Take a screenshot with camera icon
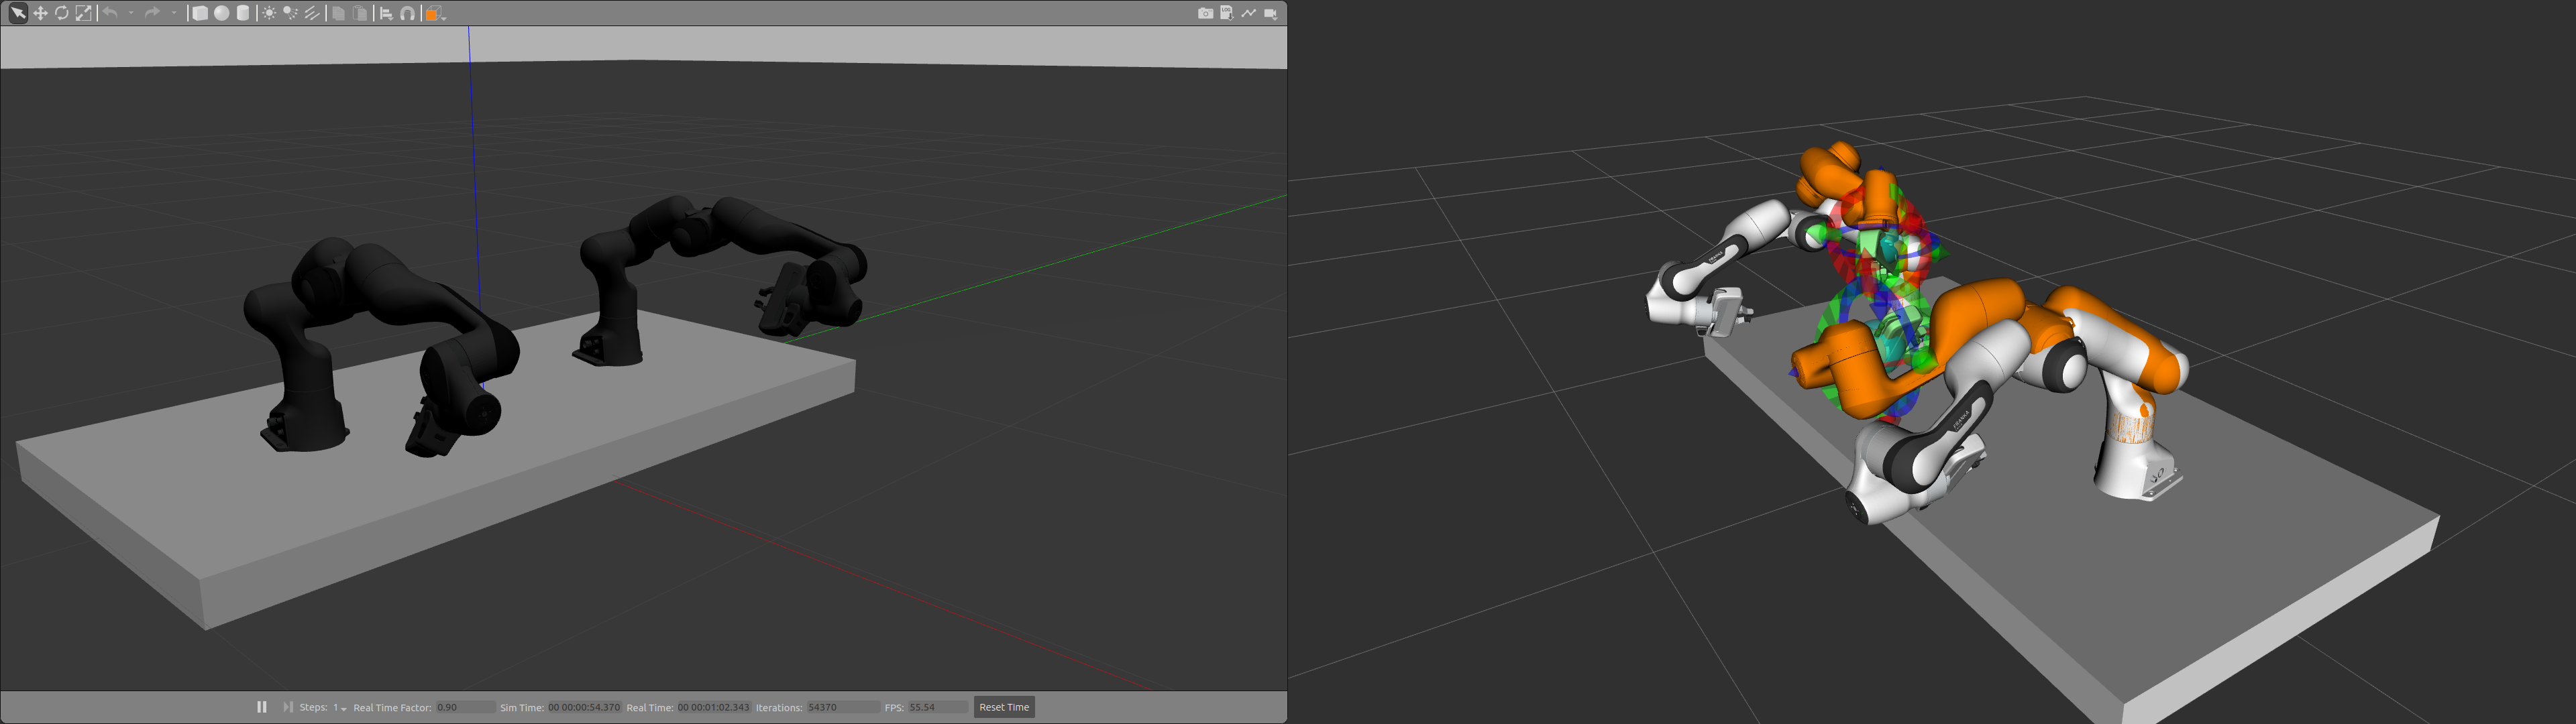Viewport: 2576px width, 724px height. click(x=1205, y=13)
